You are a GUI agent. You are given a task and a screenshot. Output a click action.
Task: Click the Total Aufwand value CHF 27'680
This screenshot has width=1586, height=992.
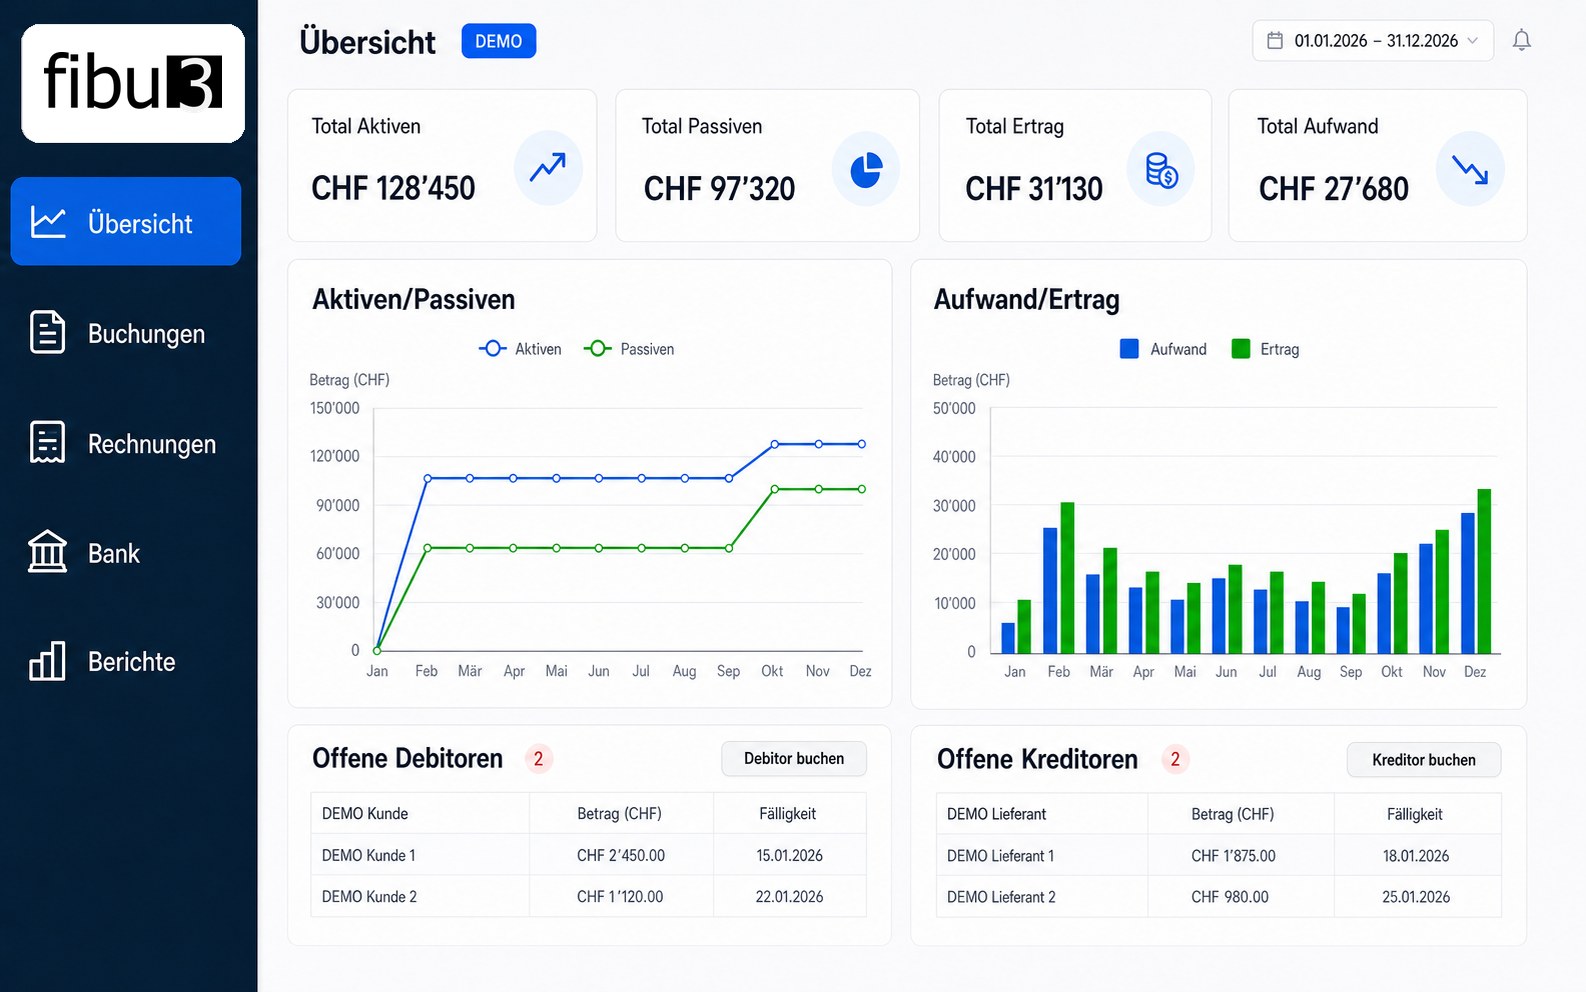[1333, 189]
